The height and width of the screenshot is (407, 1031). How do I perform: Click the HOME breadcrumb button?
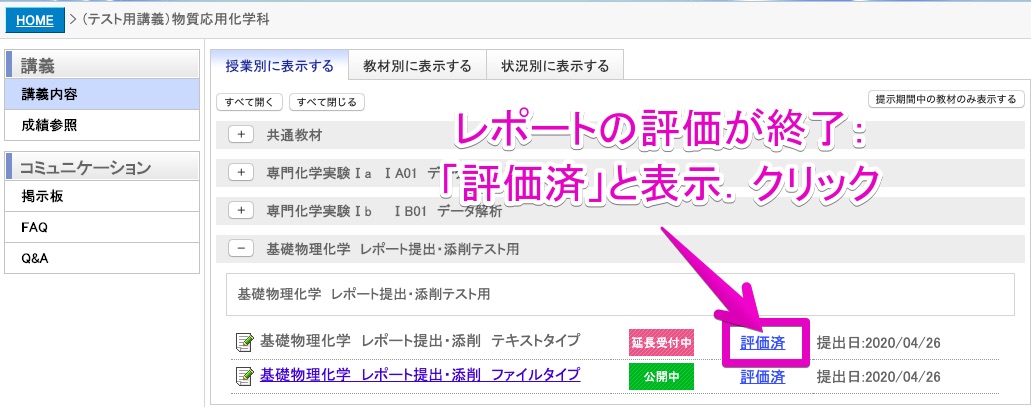(x=35, y=20)
